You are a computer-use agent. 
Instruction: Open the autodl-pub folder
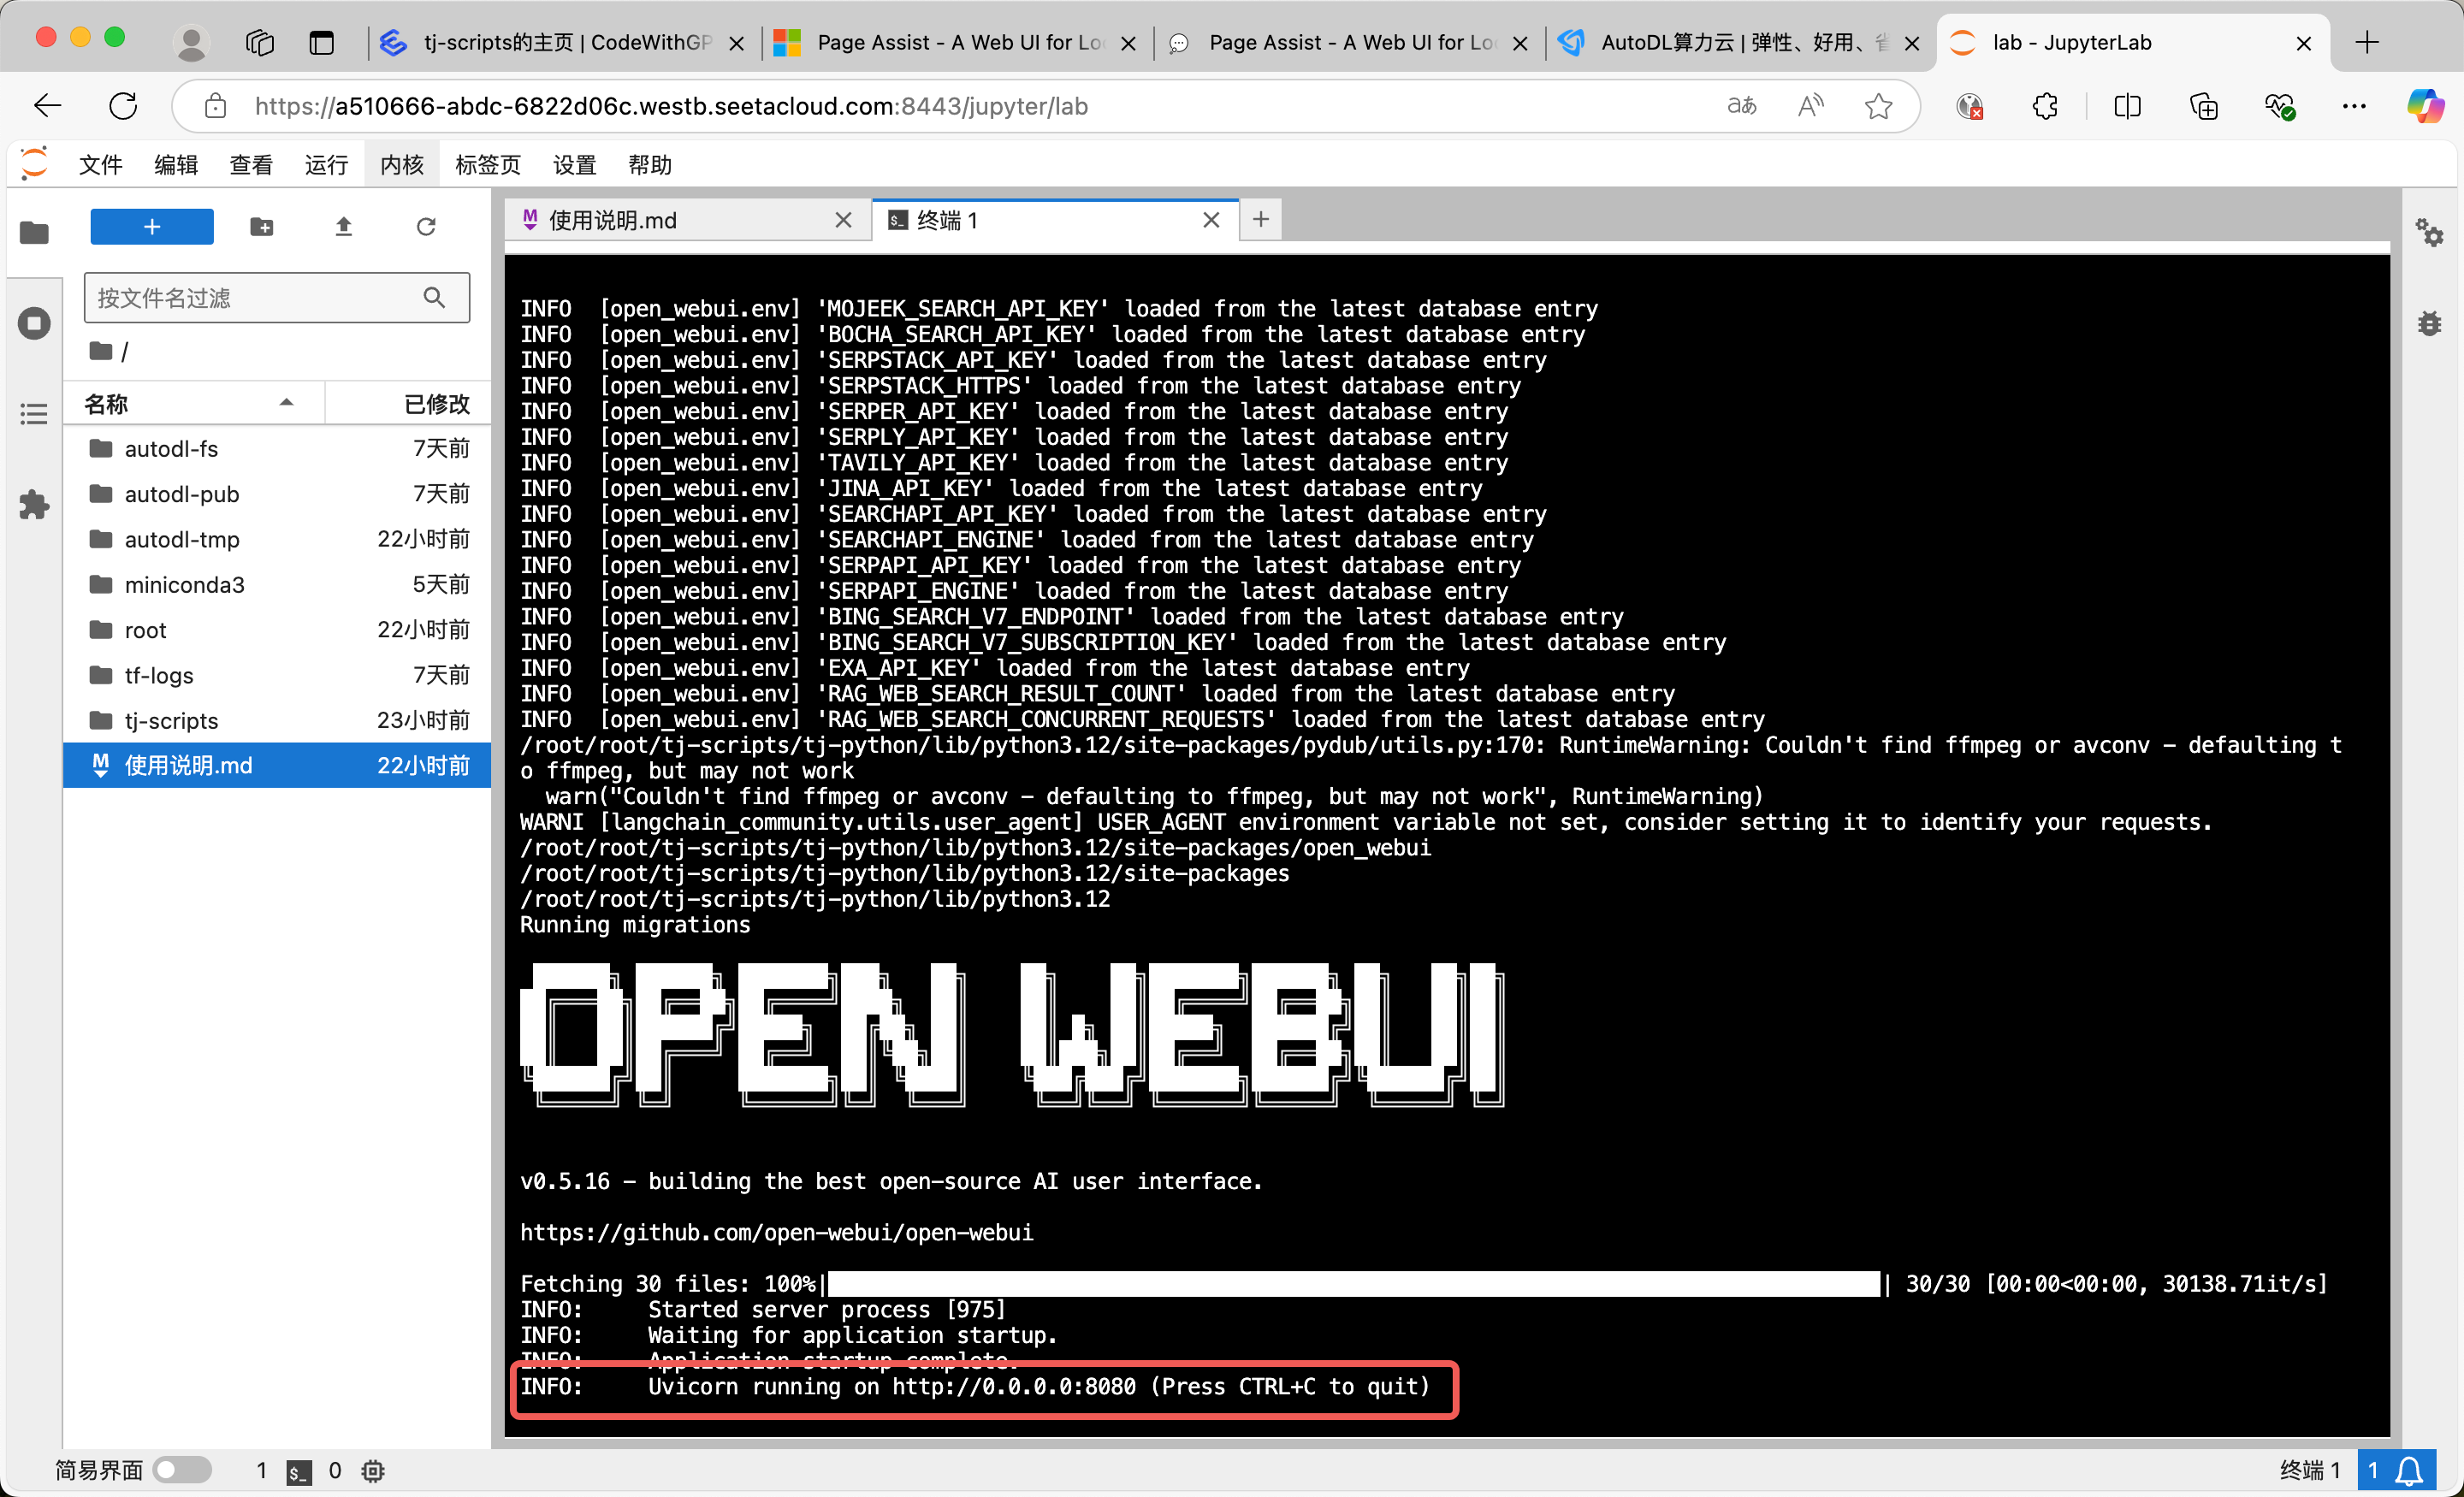pos(277,494)
